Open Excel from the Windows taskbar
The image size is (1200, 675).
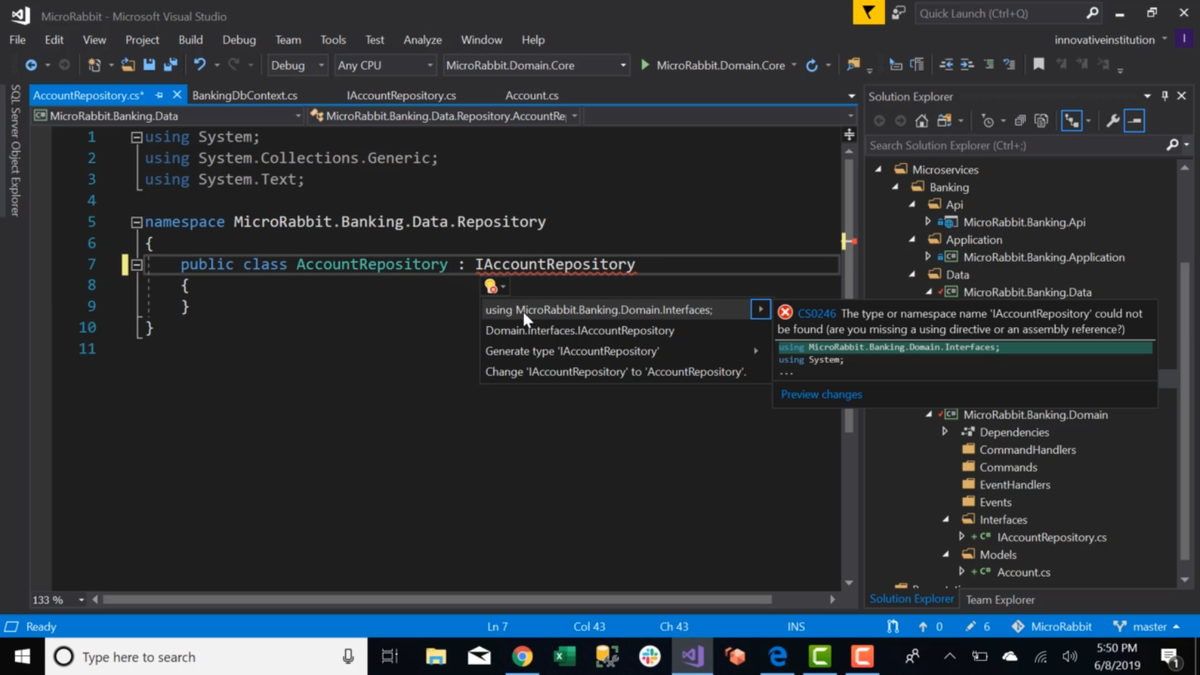(565, 656)
